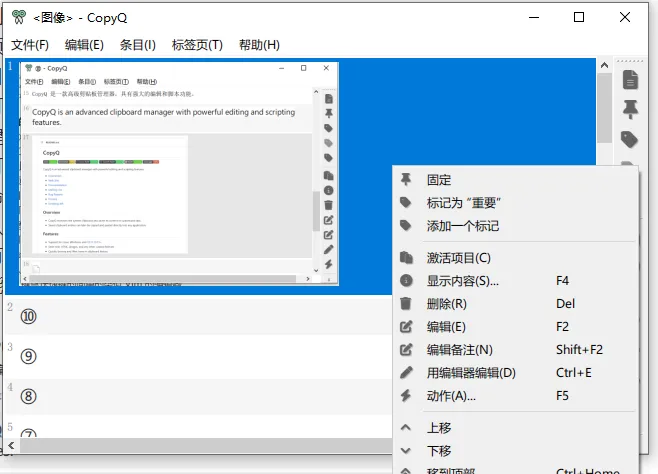Click the tag icon in side toolbar

point(629,139)
